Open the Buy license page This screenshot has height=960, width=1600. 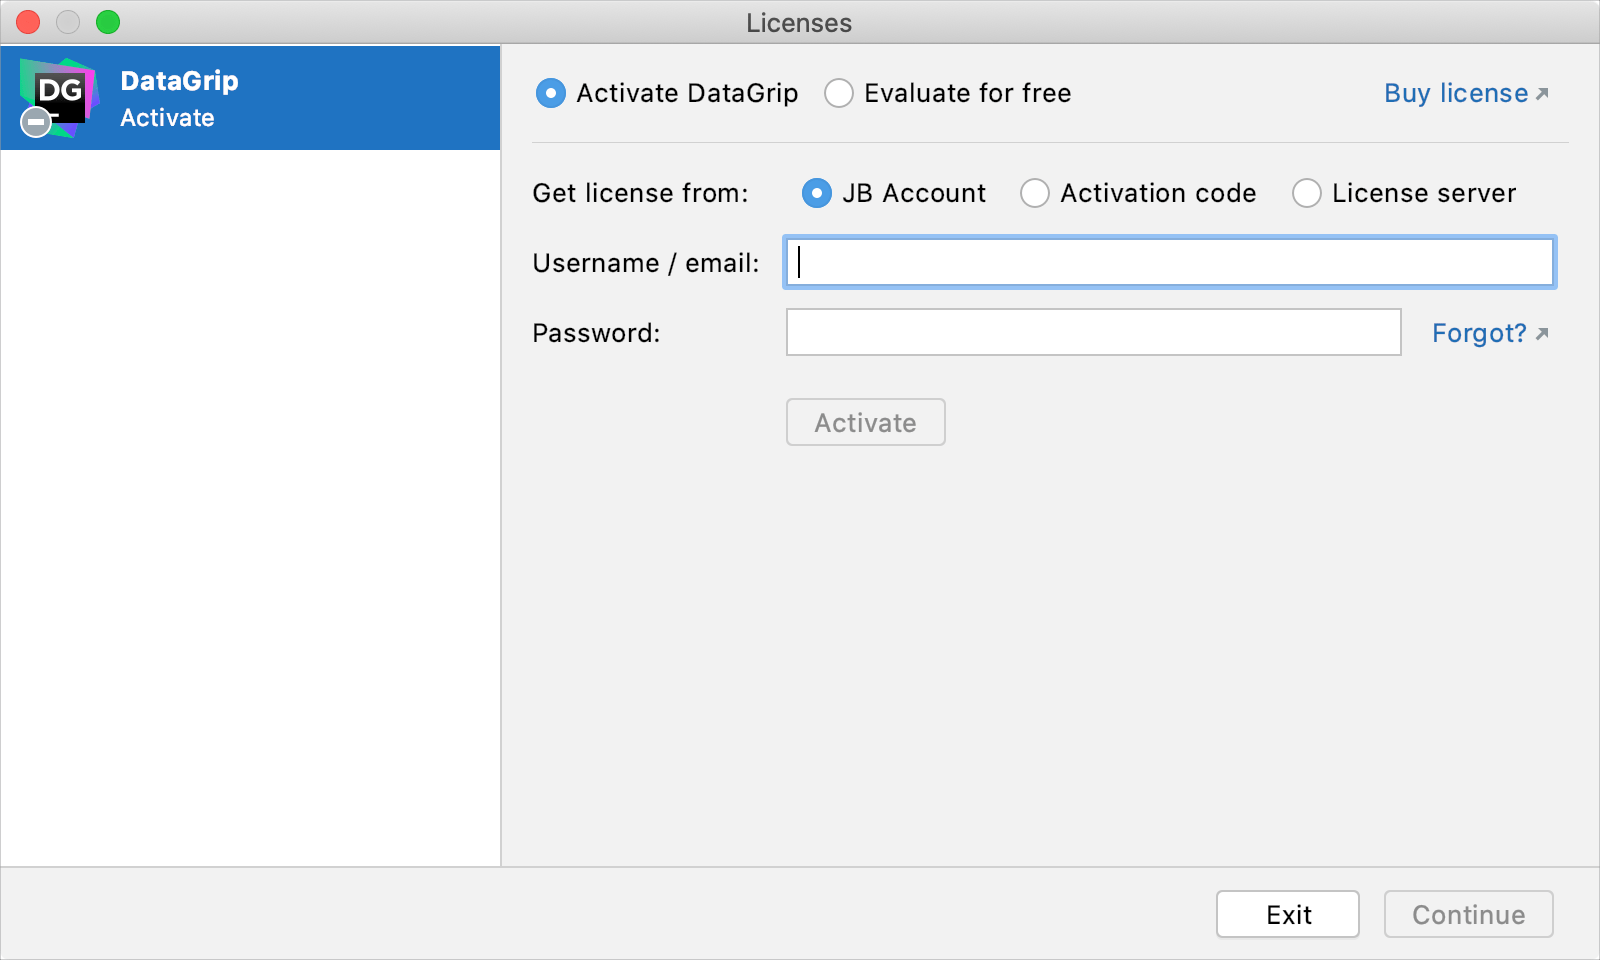(x=1455, y=93)
